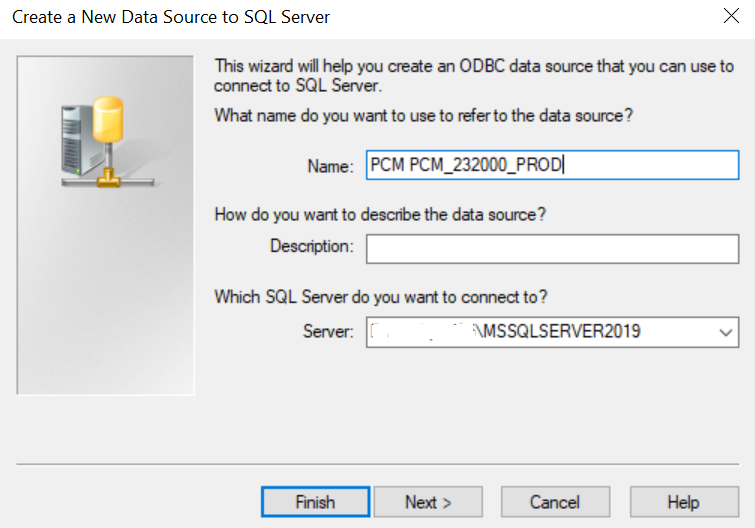Click the 'Description:' label

pyautogui.click(x=312, y=246)
